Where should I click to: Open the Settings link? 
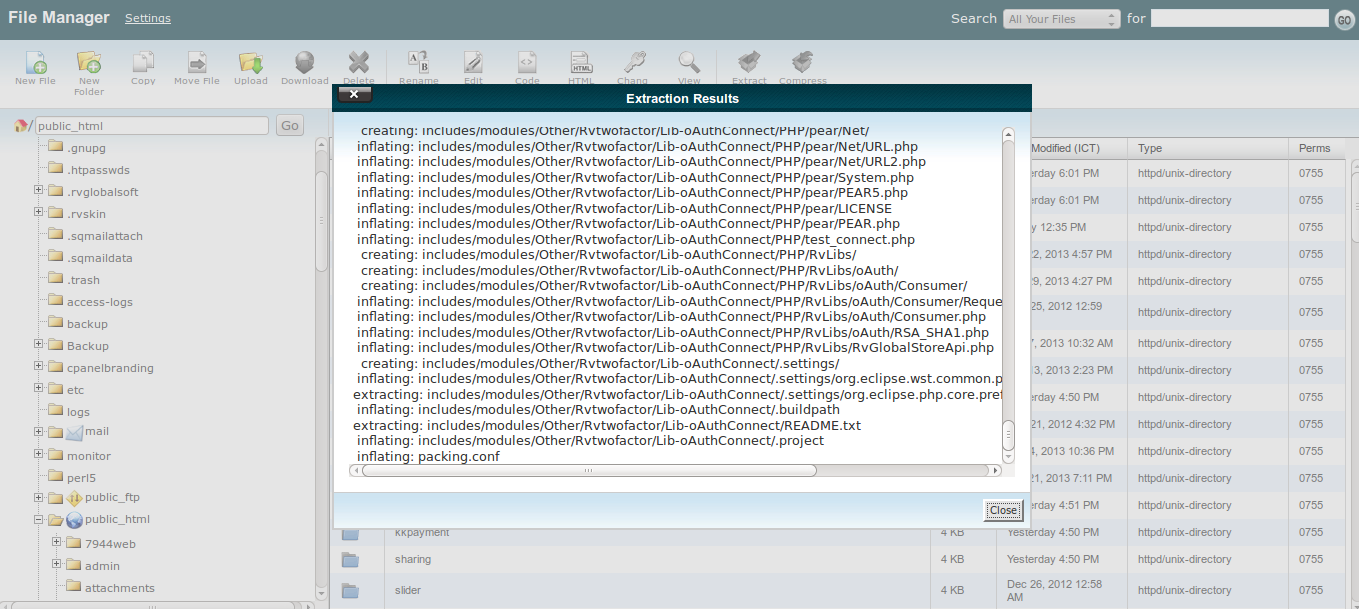(148, 18)
